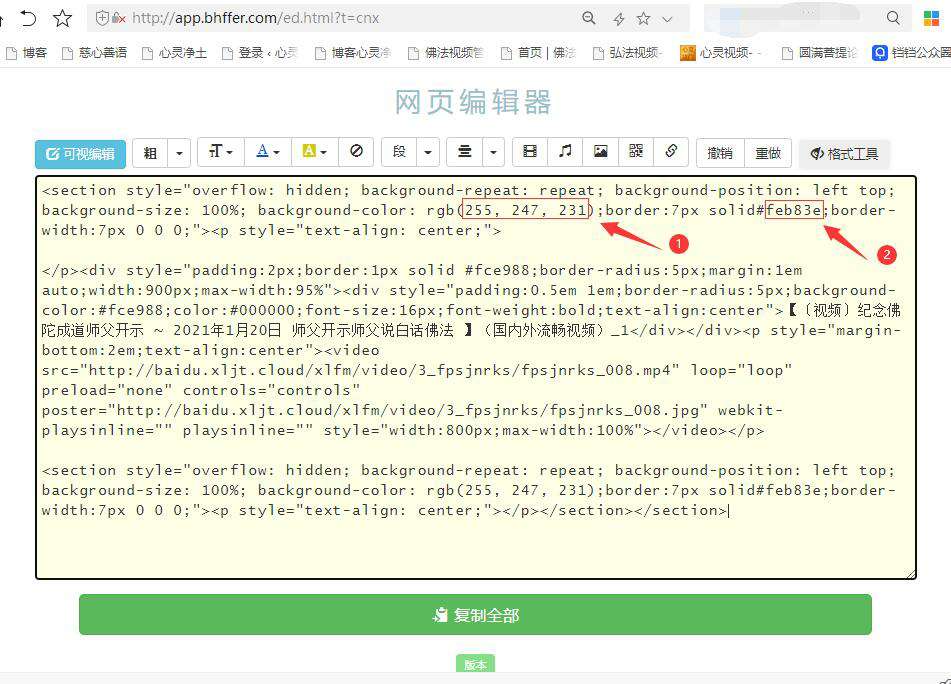Click the small green 版本 button
Screen dimensions: 951x684
pyautogui.click(x=476, y=664)
